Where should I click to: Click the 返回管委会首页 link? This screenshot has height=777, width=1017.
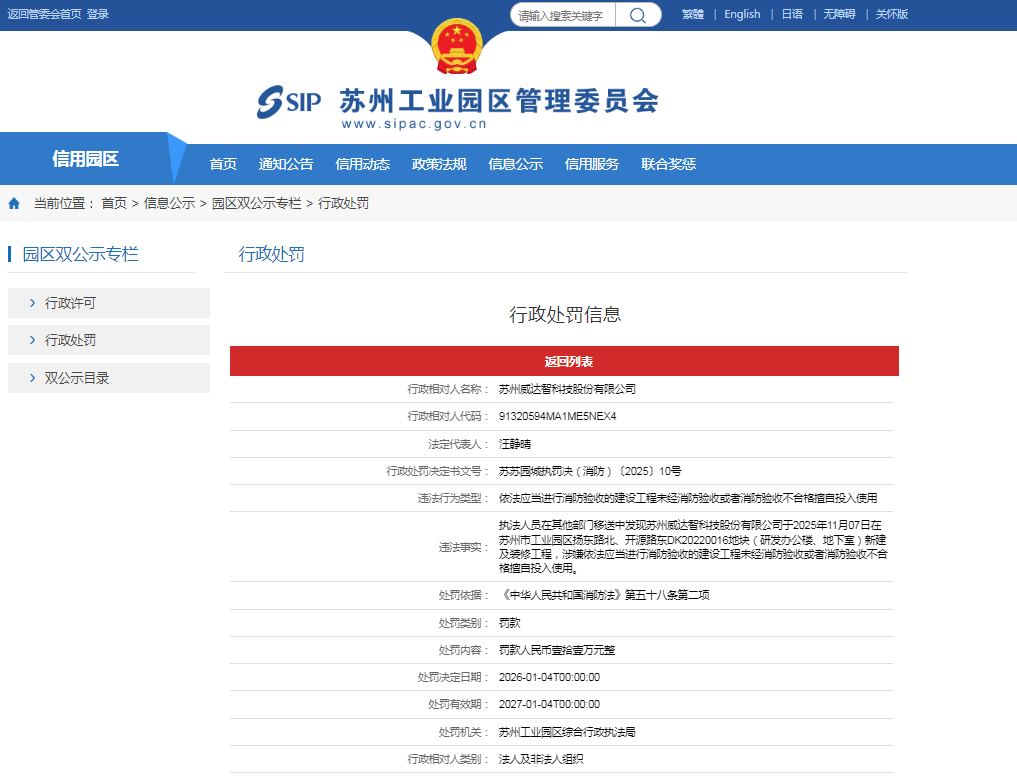(44, 14)
